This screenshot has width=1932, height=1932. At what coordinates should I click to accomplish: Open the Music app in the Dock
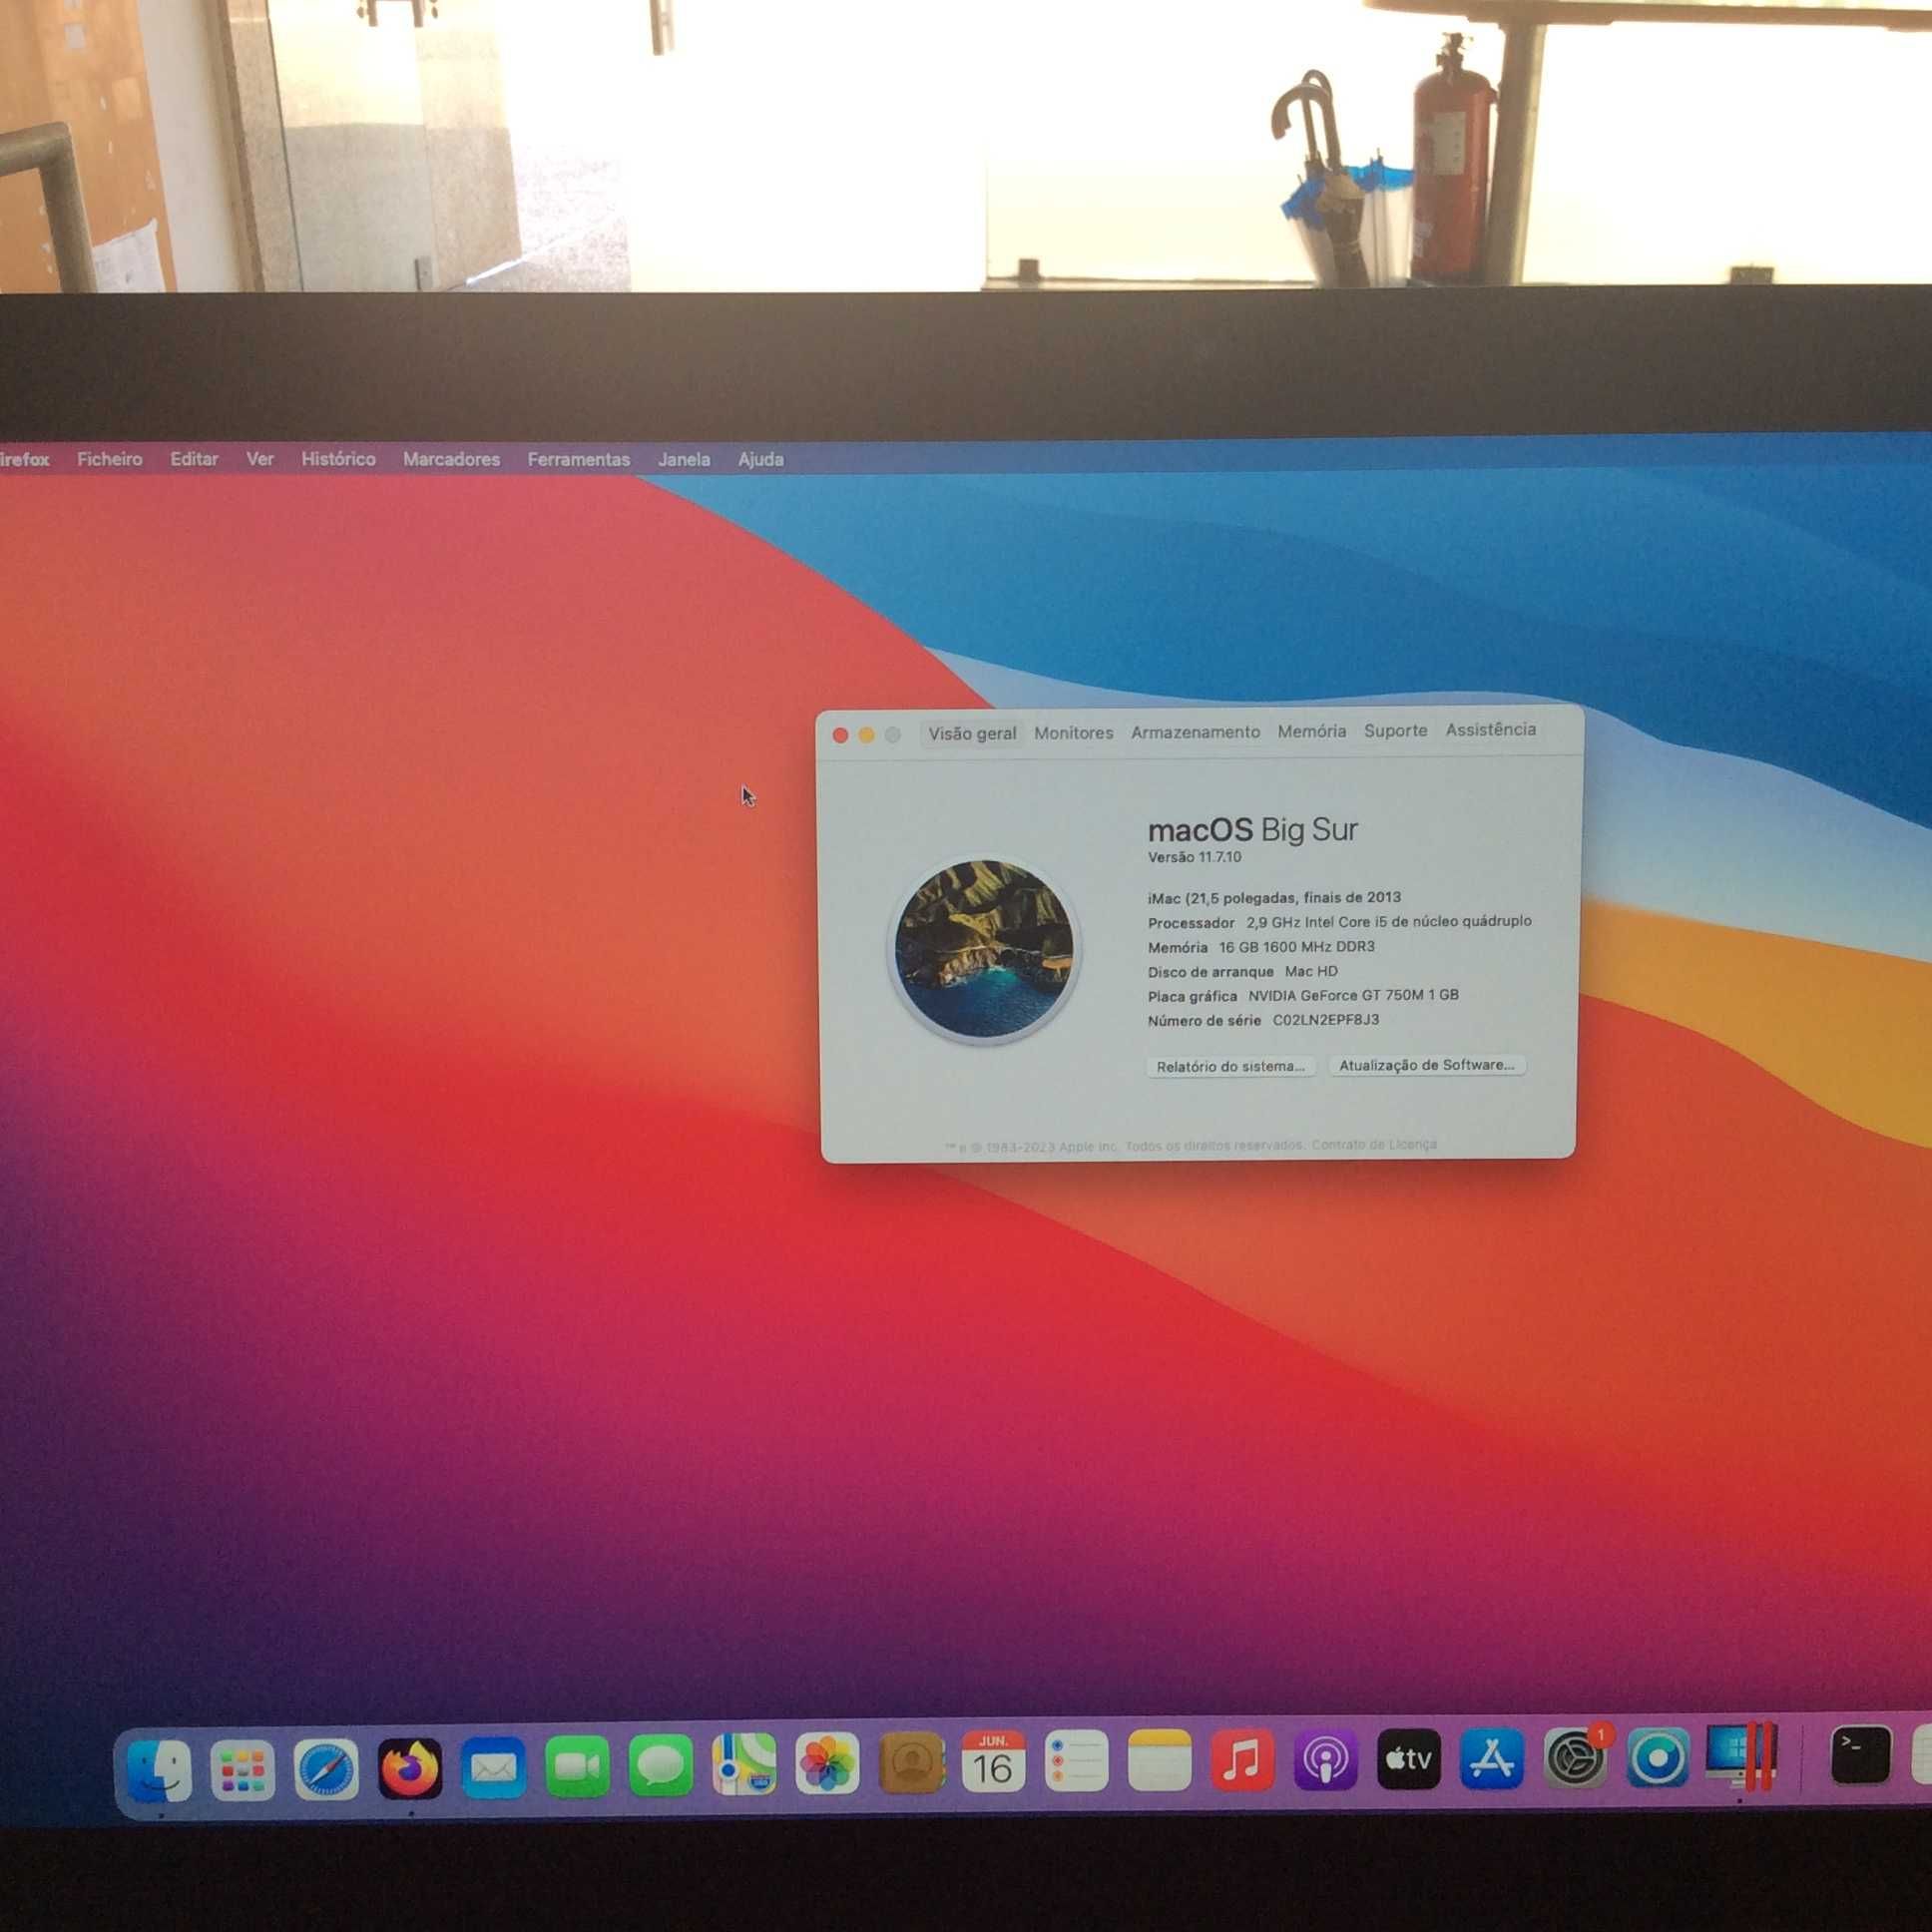coord(1243,1759)
